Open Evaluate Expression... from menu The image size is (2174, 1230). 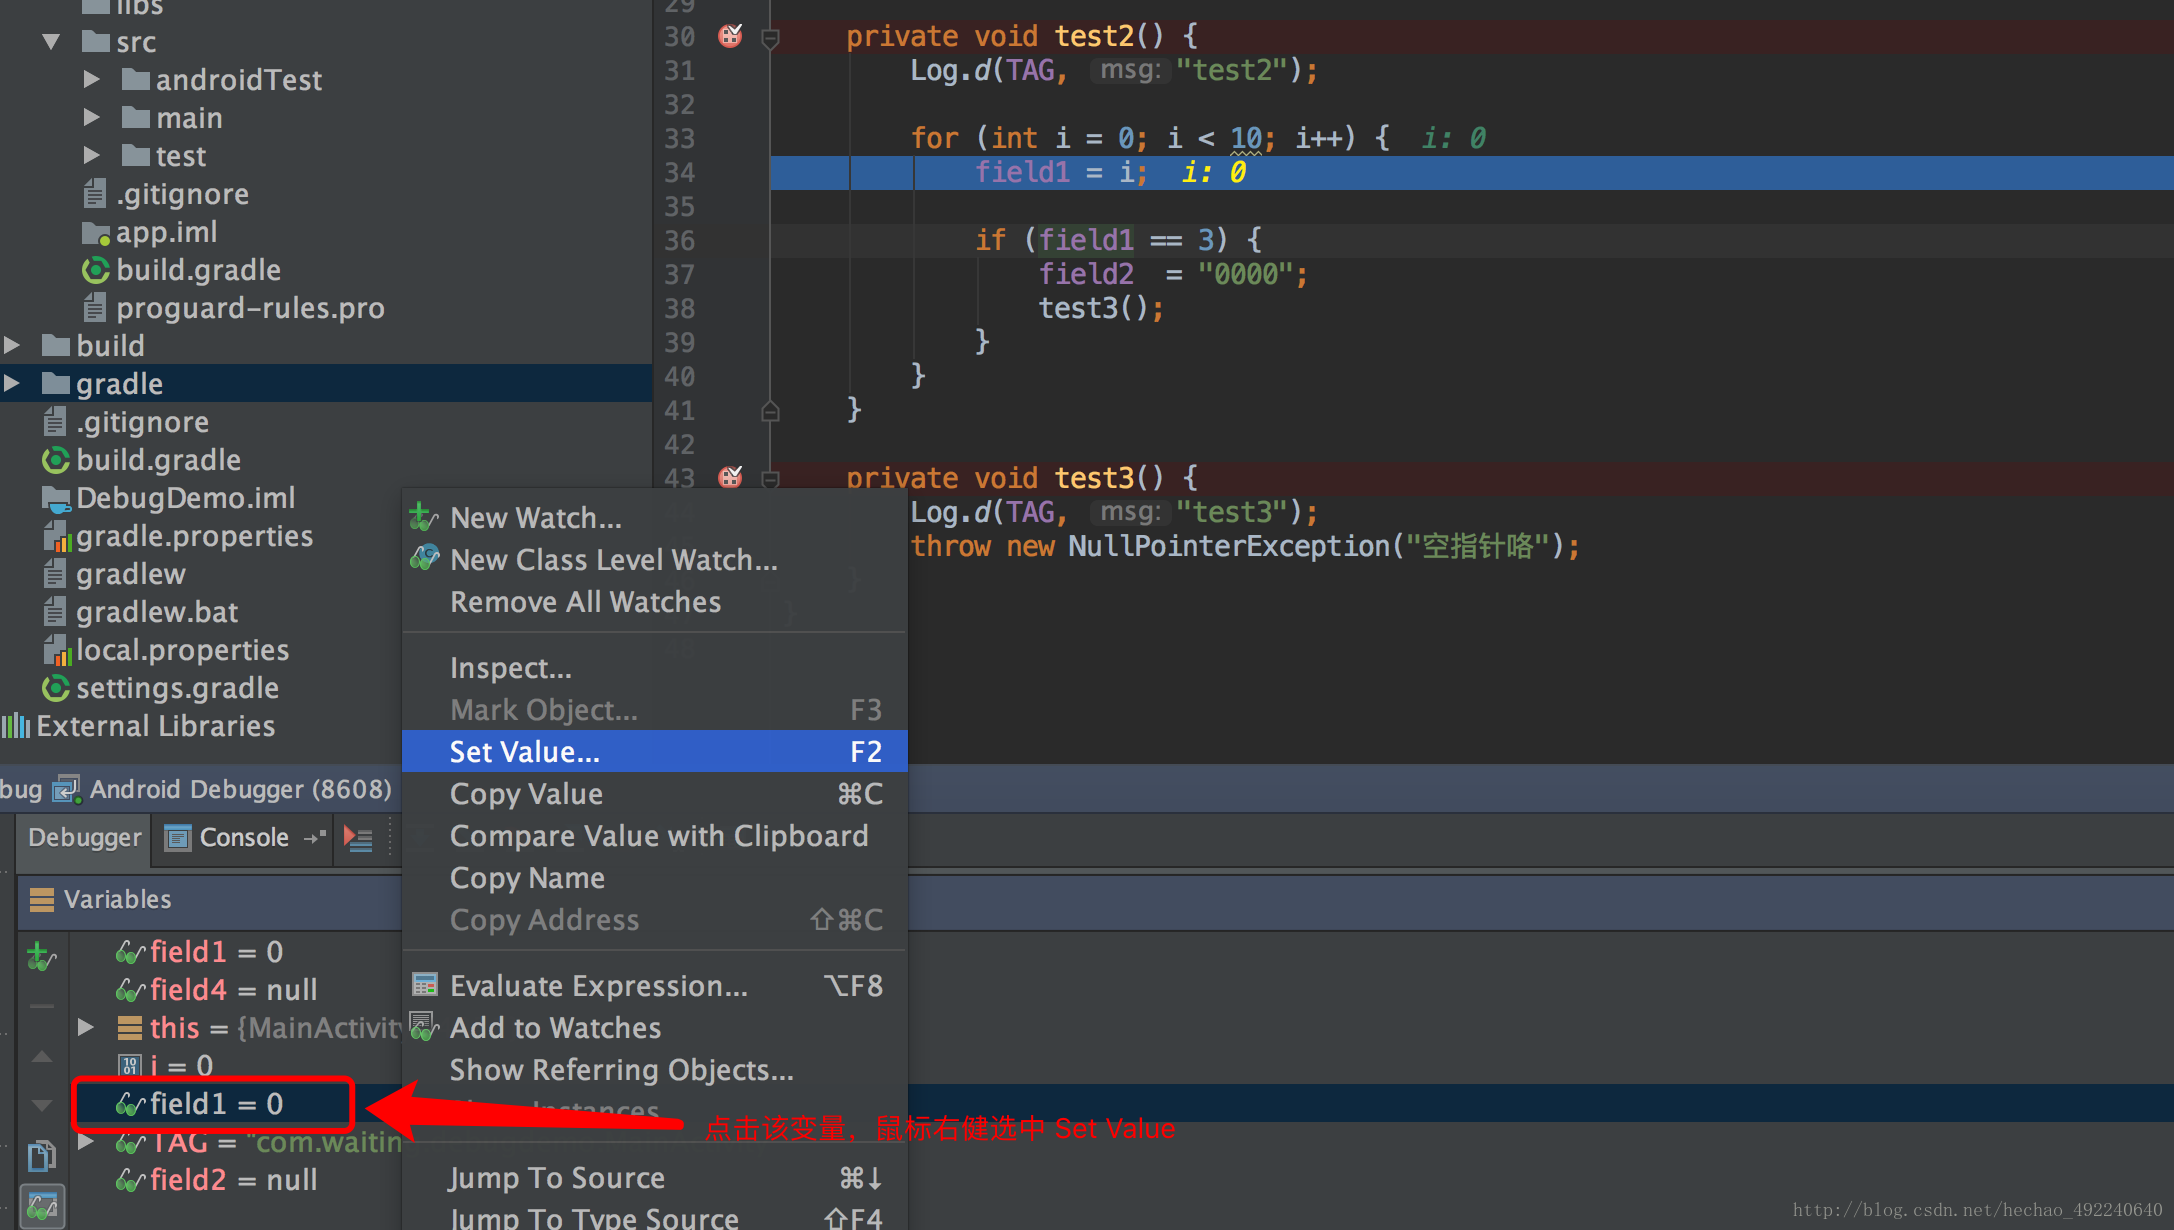click(x=655, y=986)
